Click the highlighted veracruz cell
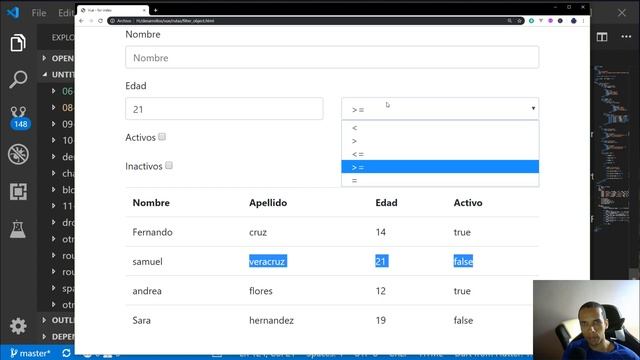 point(268,261)
